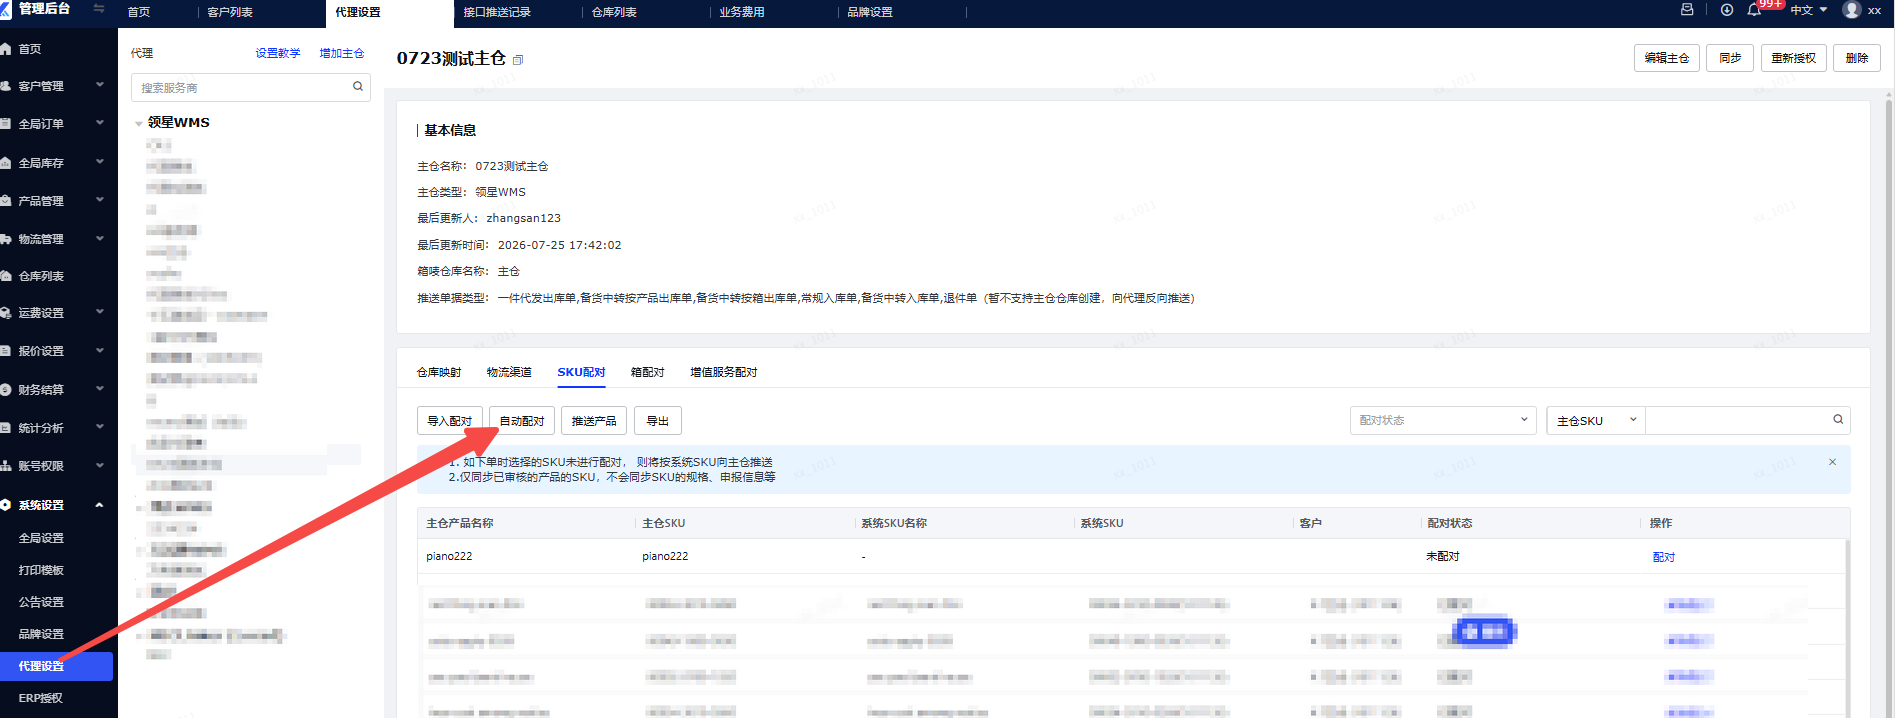Switch to the 品牌设置 top tab

tap(870, 12)
